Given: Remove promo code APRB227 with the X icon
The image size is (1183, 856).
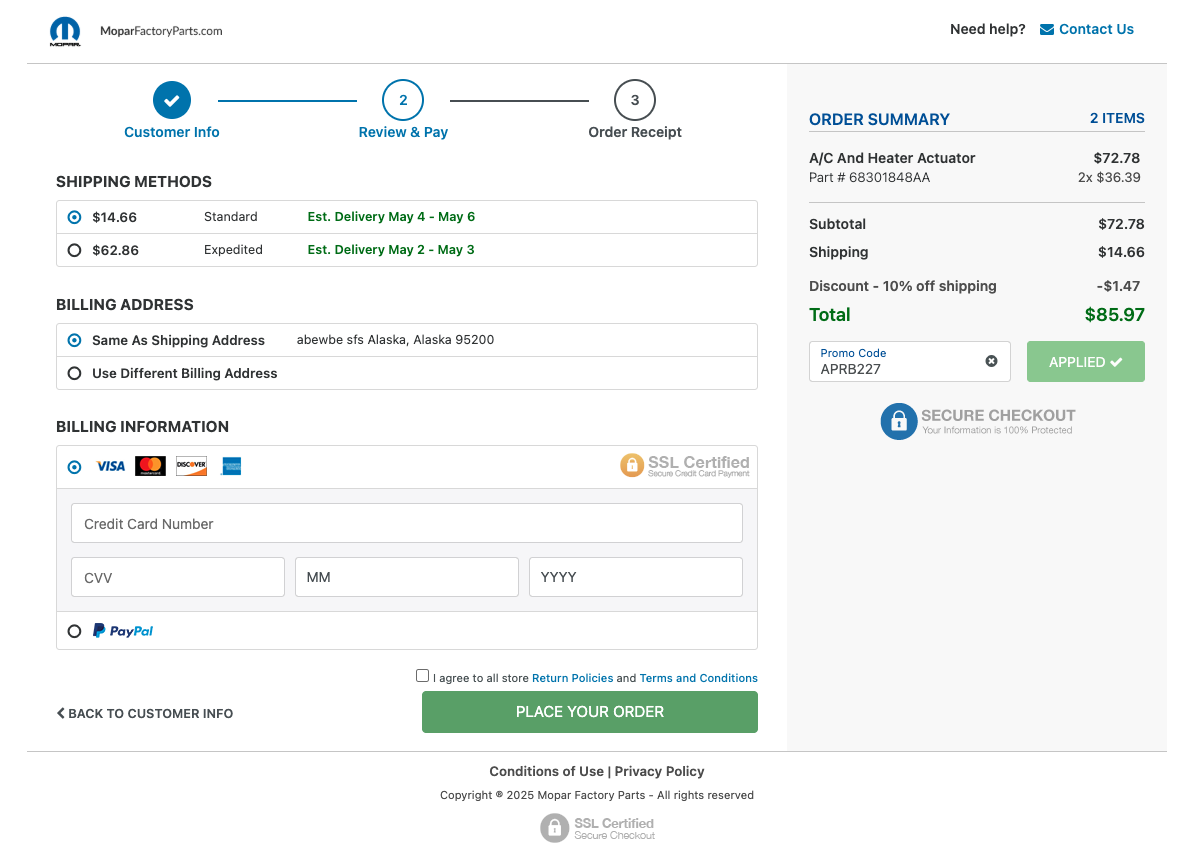Looking at the screenshot, I should (991, 361).
